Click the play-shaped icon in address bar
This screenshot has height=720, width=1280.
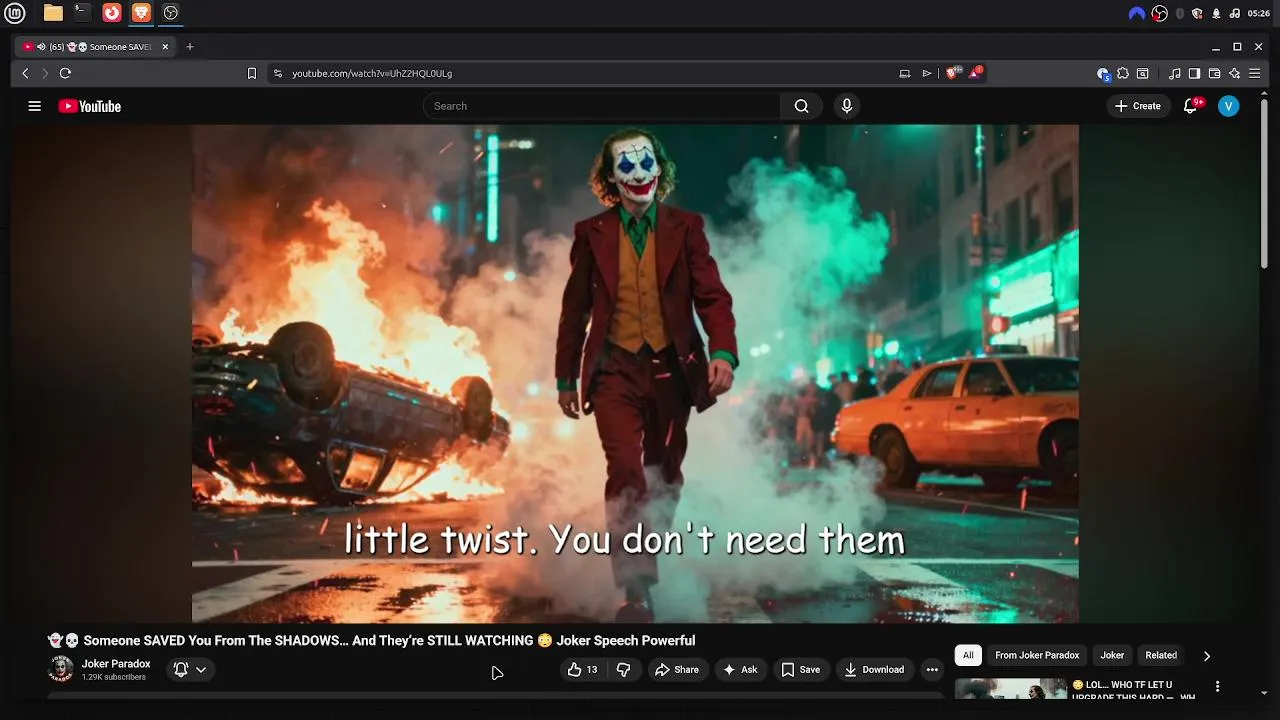[927, 73]
